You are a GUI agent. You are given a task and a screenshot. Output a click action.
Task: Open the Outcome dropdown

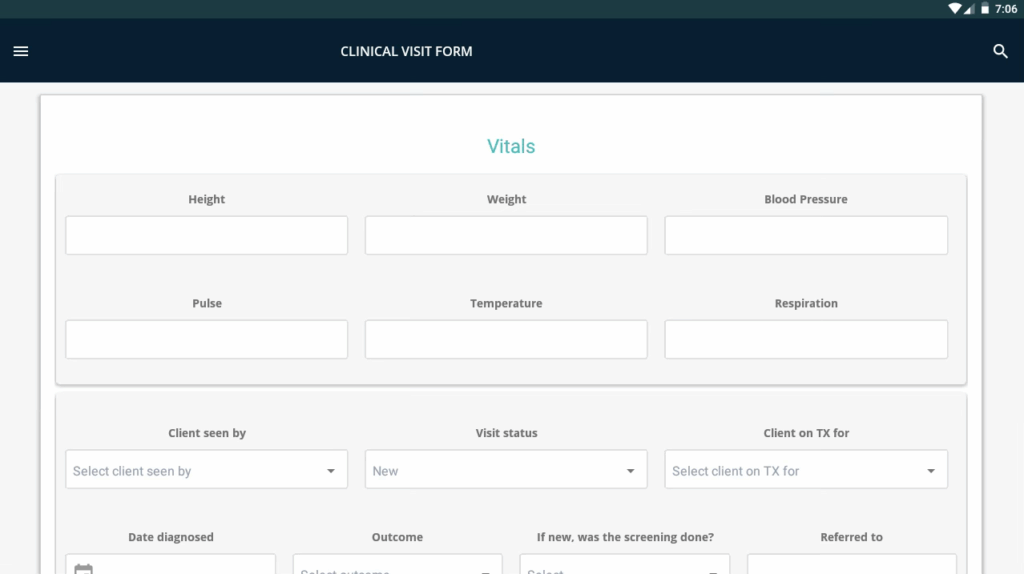pyautogui.click(x=397, y=567)
